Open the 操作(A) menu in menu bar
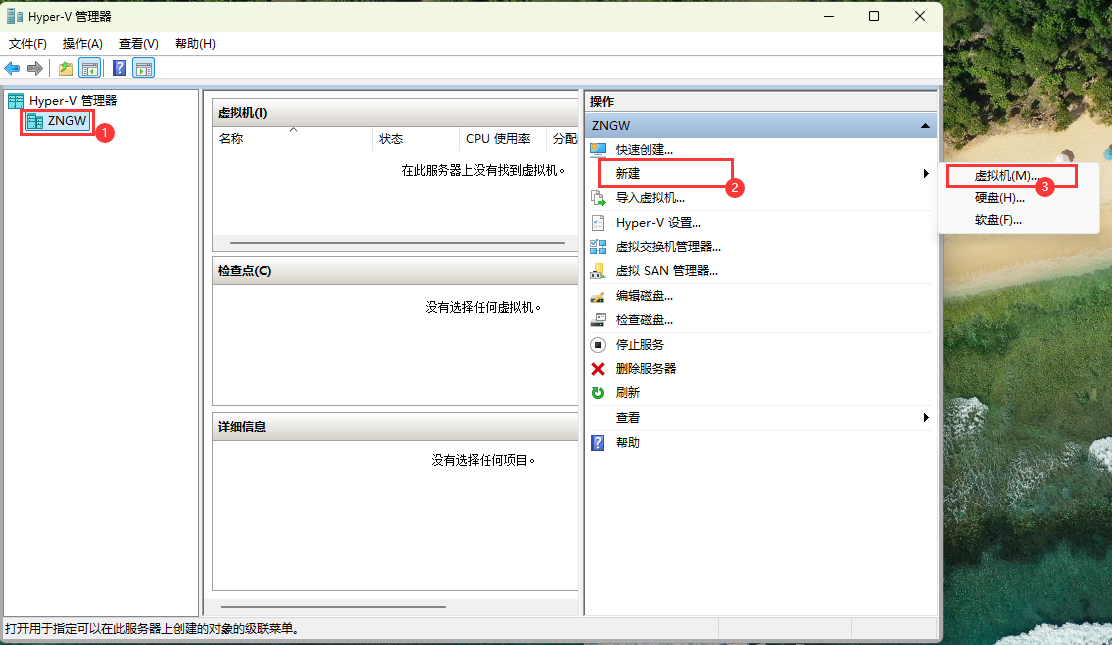The image size is (1112, 645). point(82,44)
